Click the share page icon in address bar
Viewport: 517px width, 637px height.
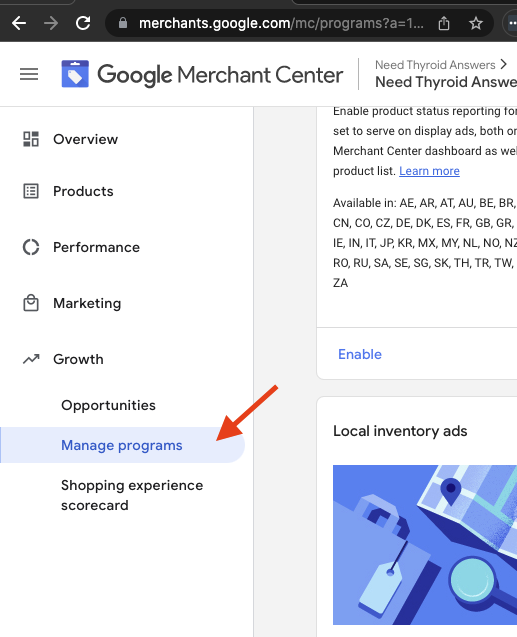444,23
